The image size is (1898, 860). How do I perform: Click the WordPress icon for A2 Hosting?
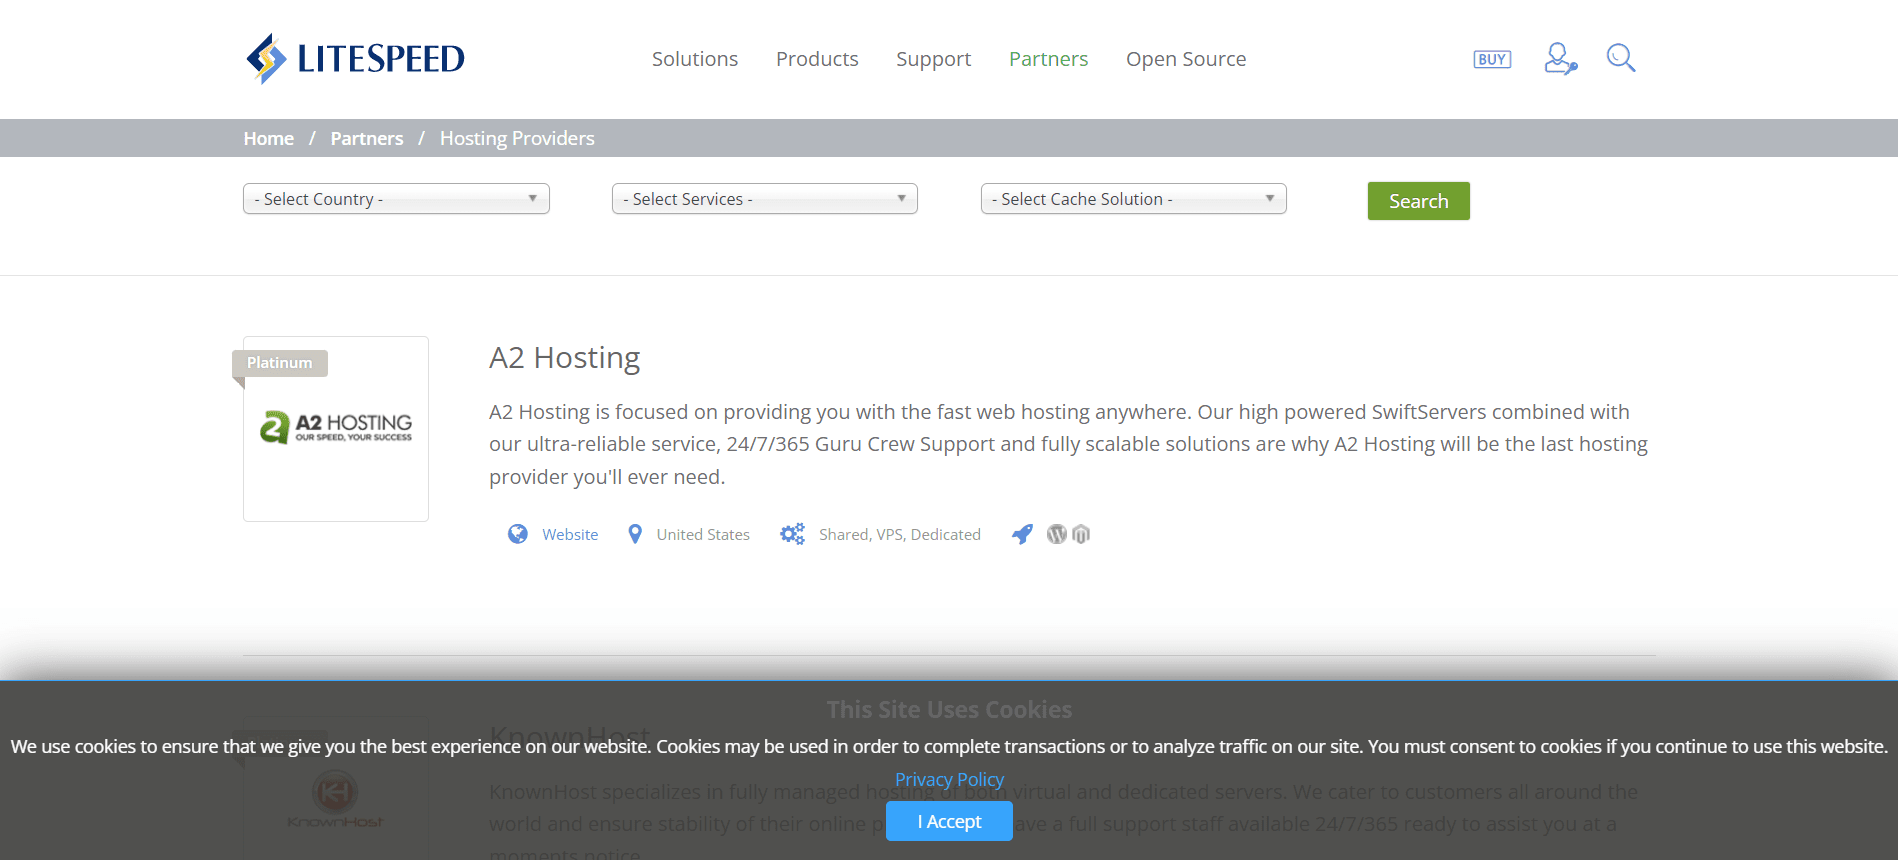pos(1056,534)
